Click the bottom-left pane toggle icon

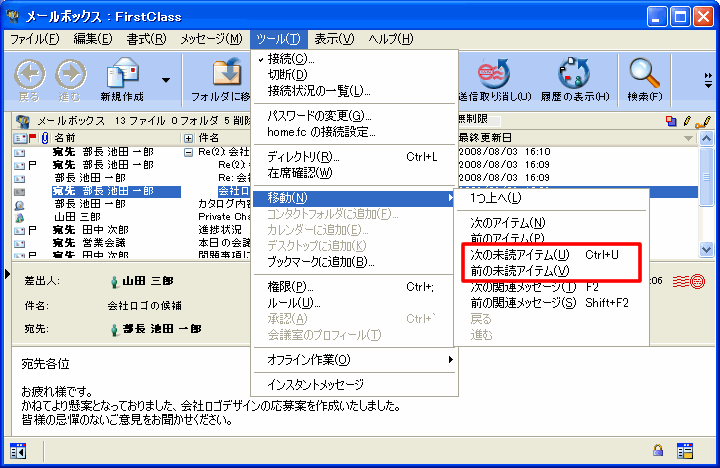tap(17, 450)
